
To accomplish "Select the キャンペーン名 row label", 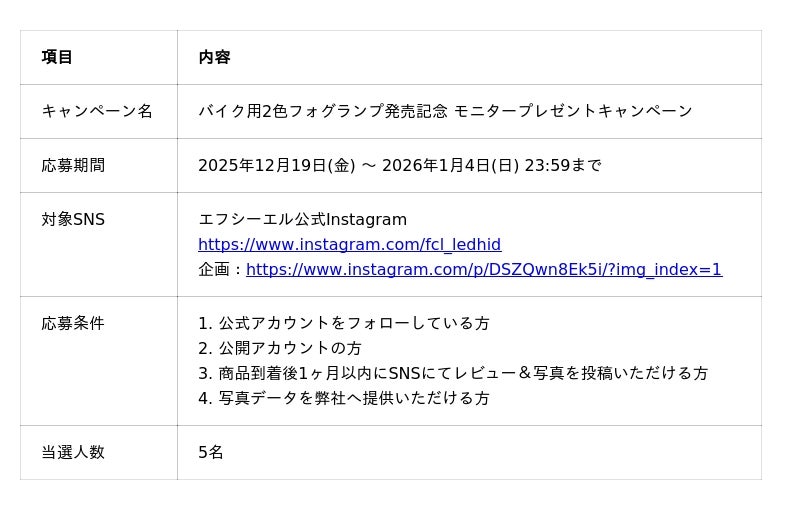I will pos(97,111).
